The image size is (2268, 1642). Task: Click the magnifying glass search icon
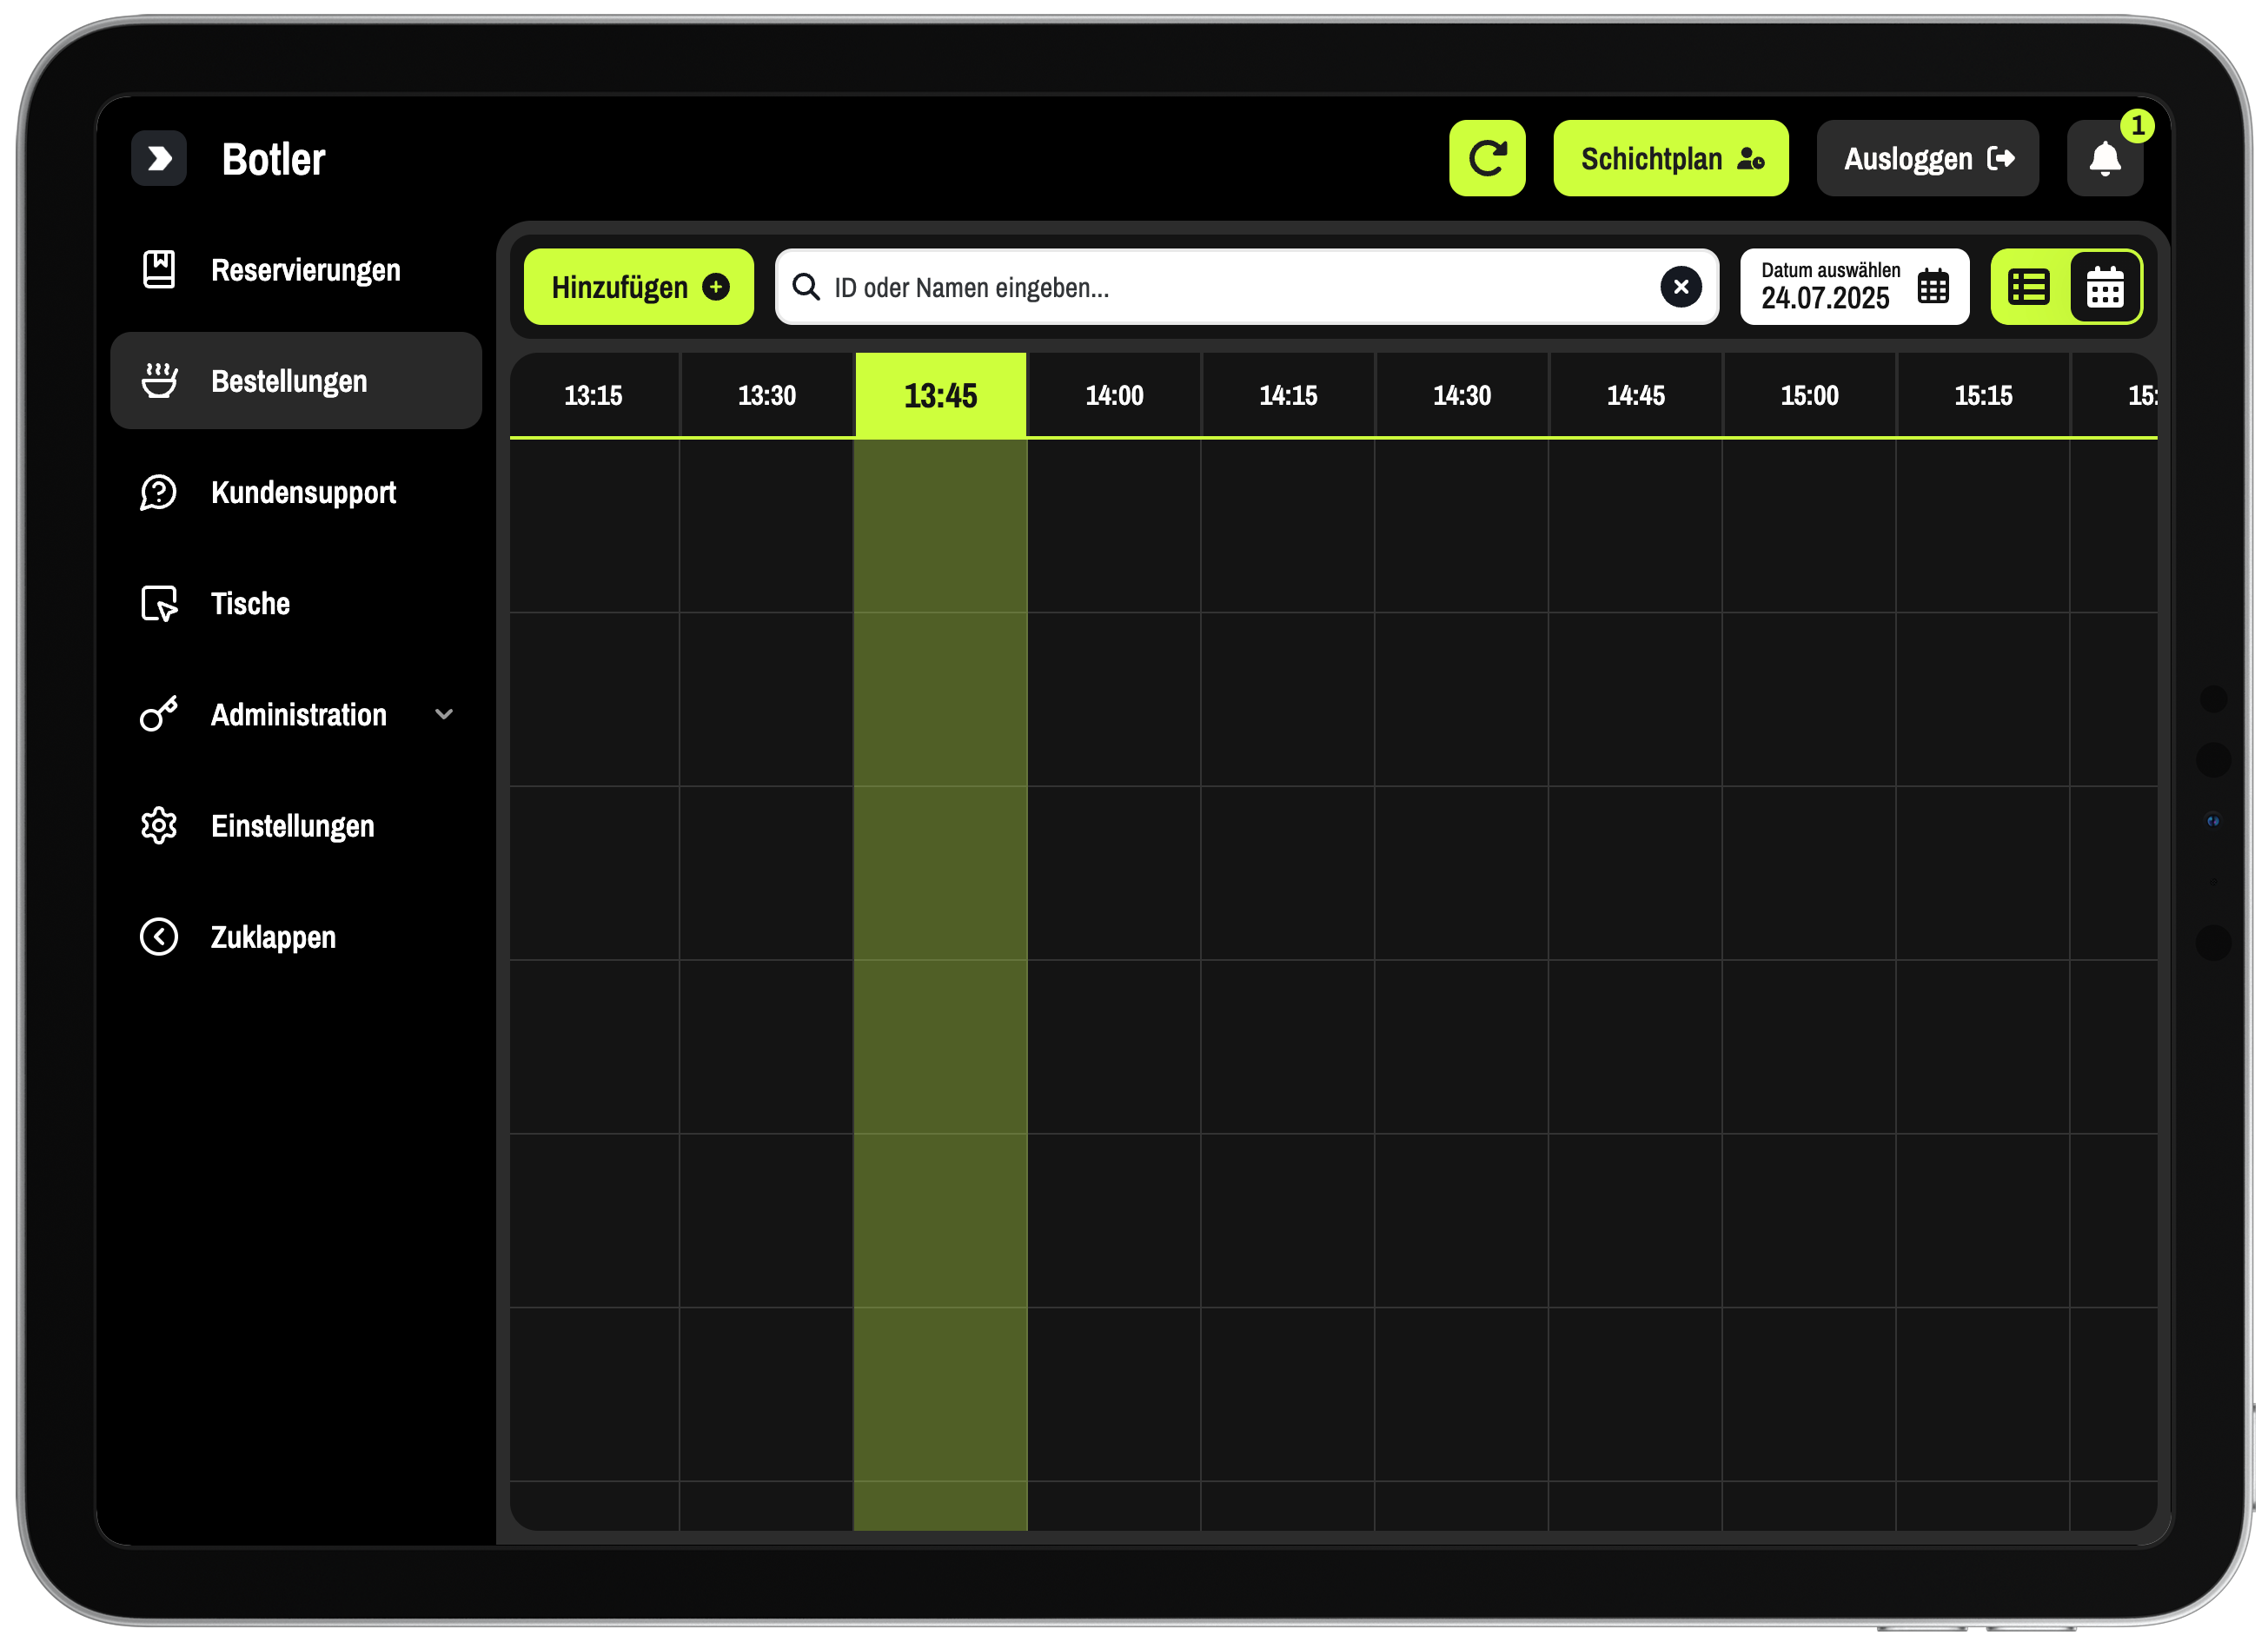pyautogui.click(x=806, y=287)
